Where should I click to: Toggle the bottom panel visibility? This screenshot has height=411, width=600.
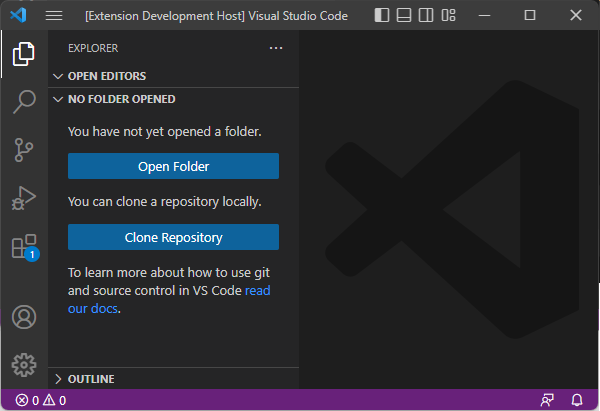tap(404, 15)
